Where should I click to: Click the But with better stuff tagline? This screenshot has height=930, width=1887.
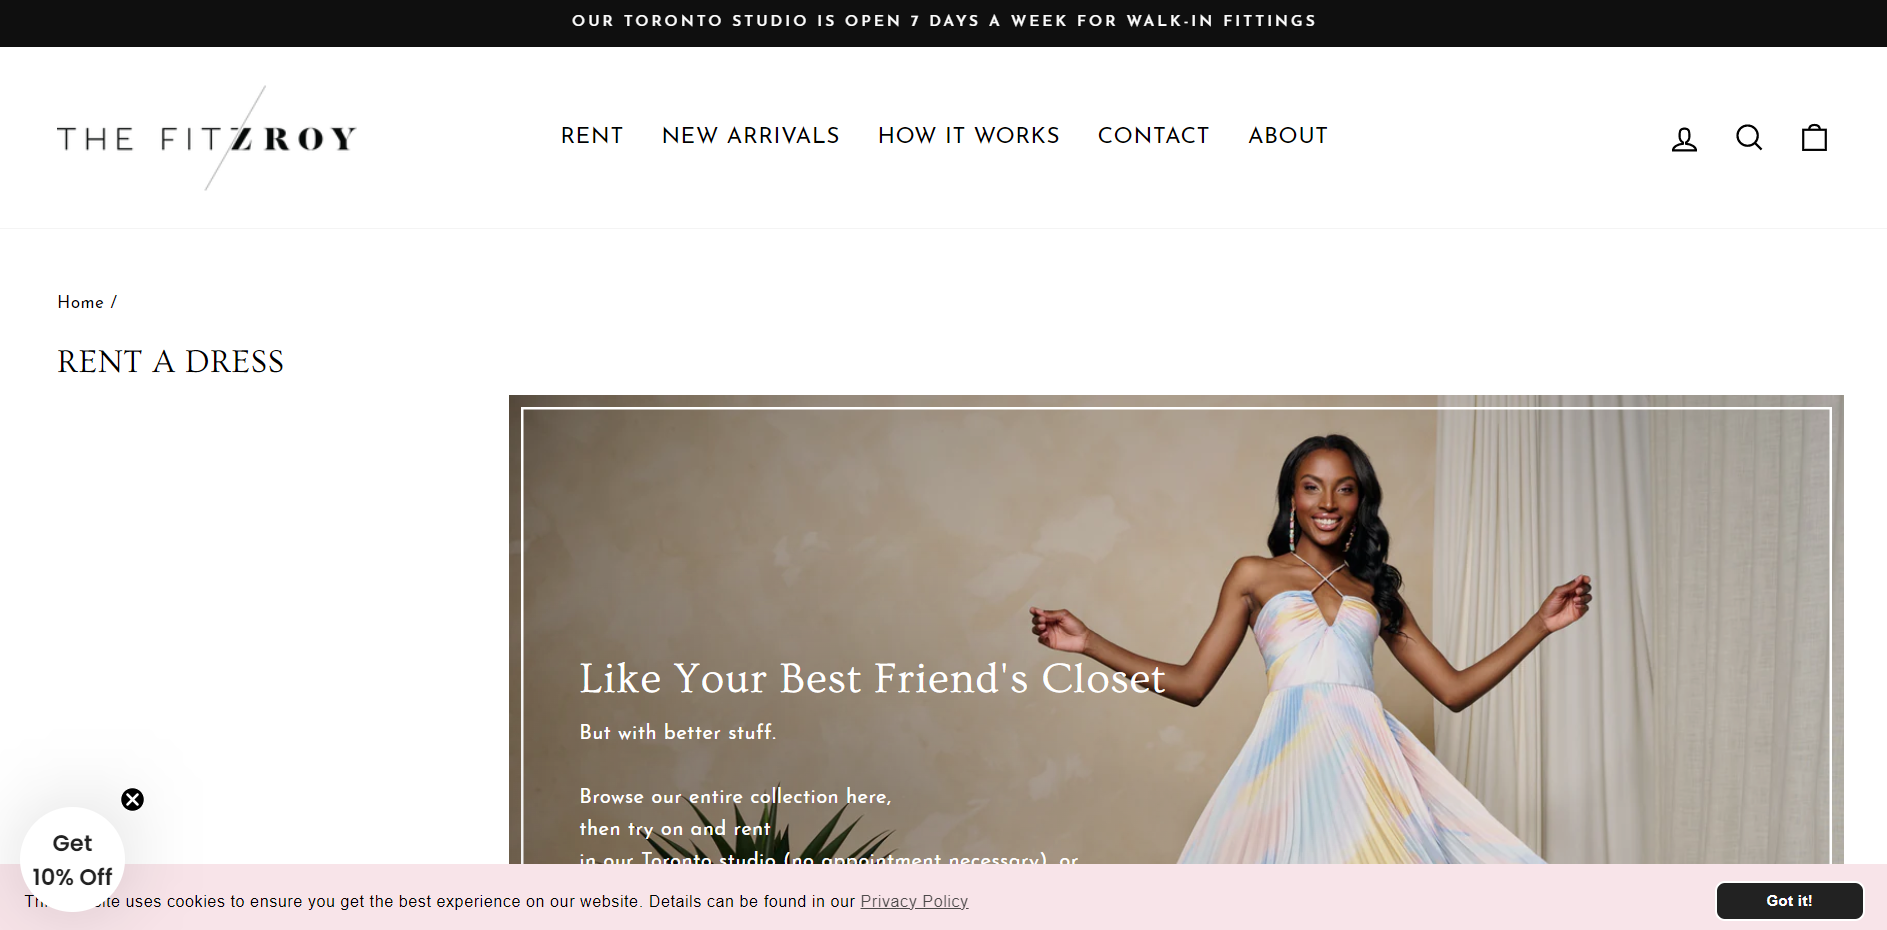[x=678, y=733]
